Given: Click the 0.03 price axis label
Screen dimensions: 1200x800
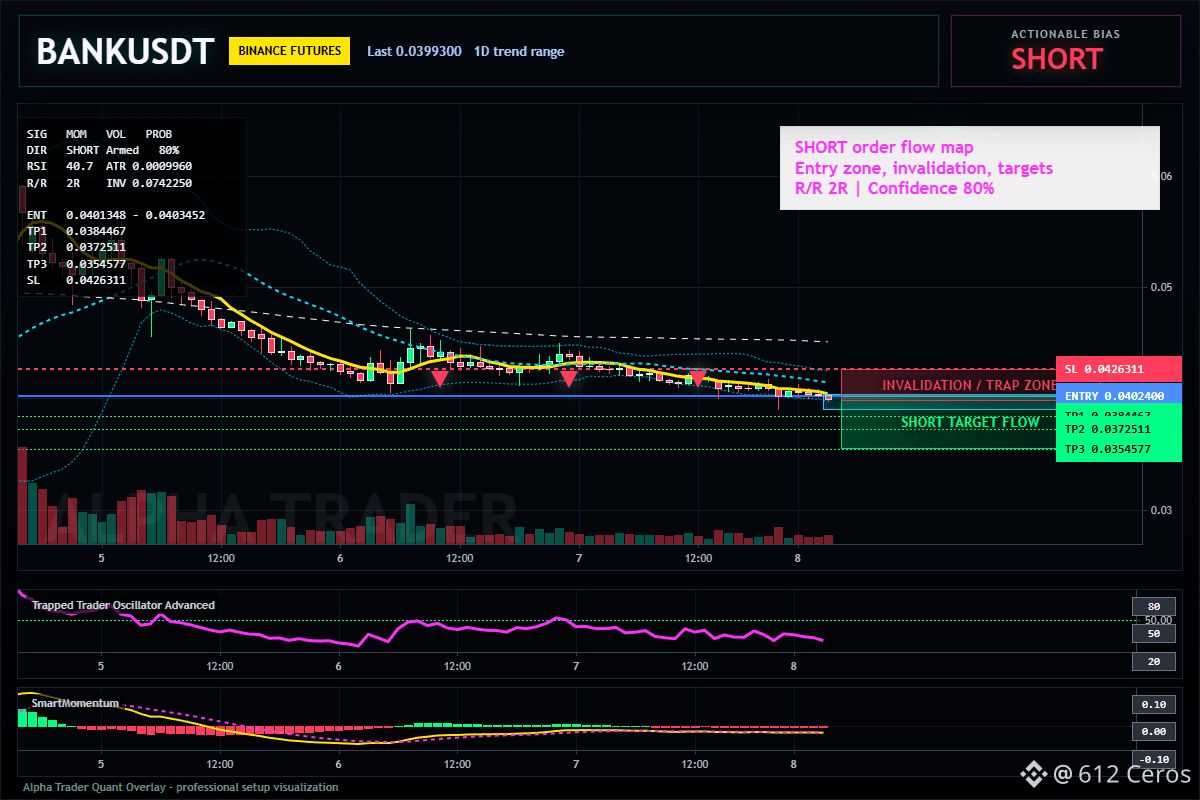Looking at the screenshot, I should 1159,510.
